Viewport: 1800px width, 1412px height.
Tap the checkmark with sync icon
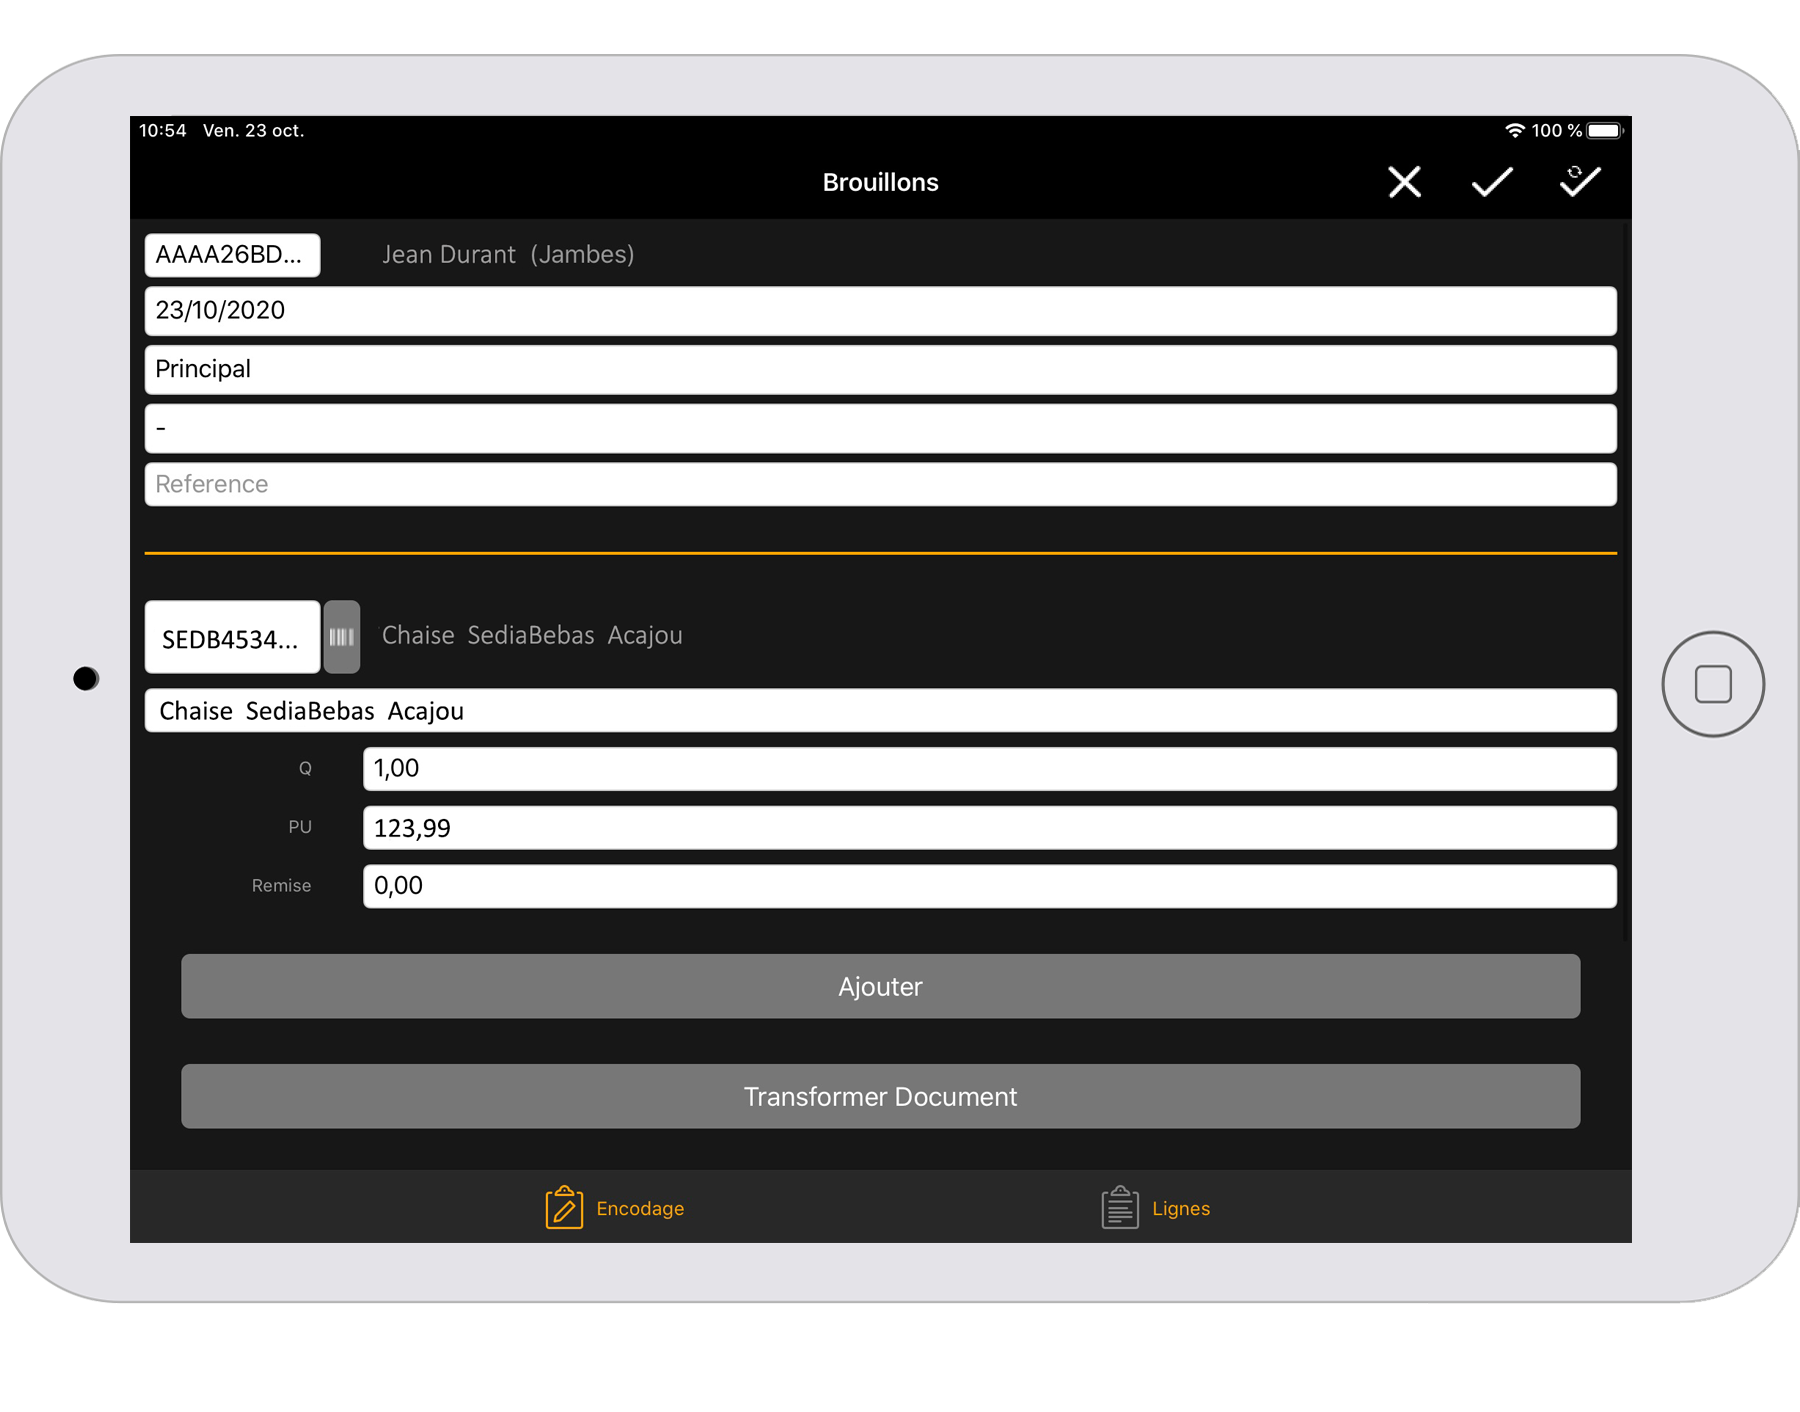(1579, 181)
